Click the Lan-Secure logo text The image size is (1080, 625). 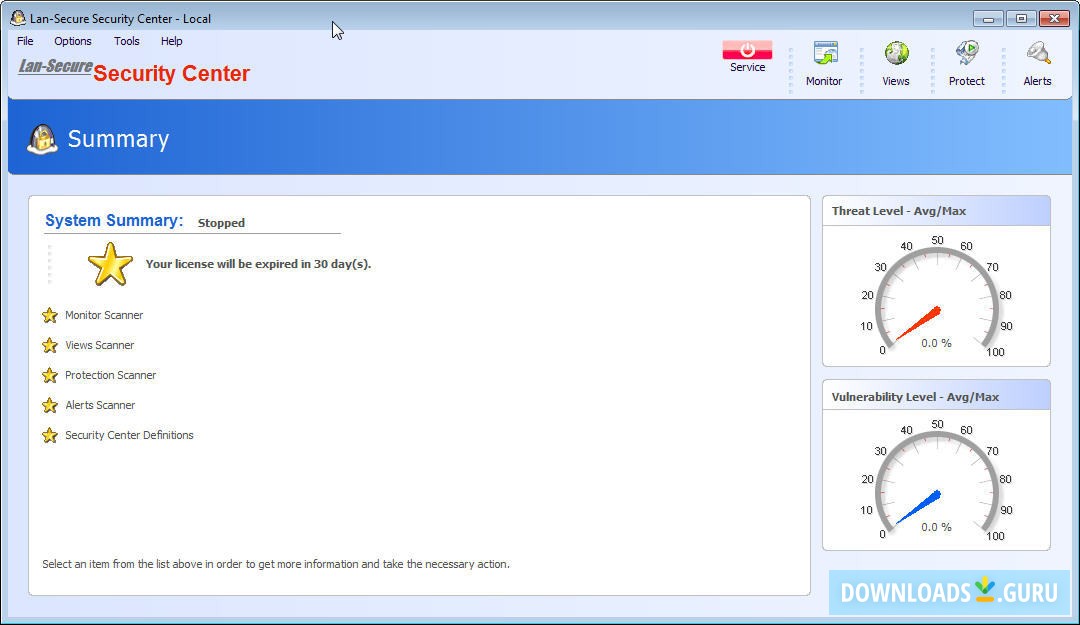(x=55, y=66)
